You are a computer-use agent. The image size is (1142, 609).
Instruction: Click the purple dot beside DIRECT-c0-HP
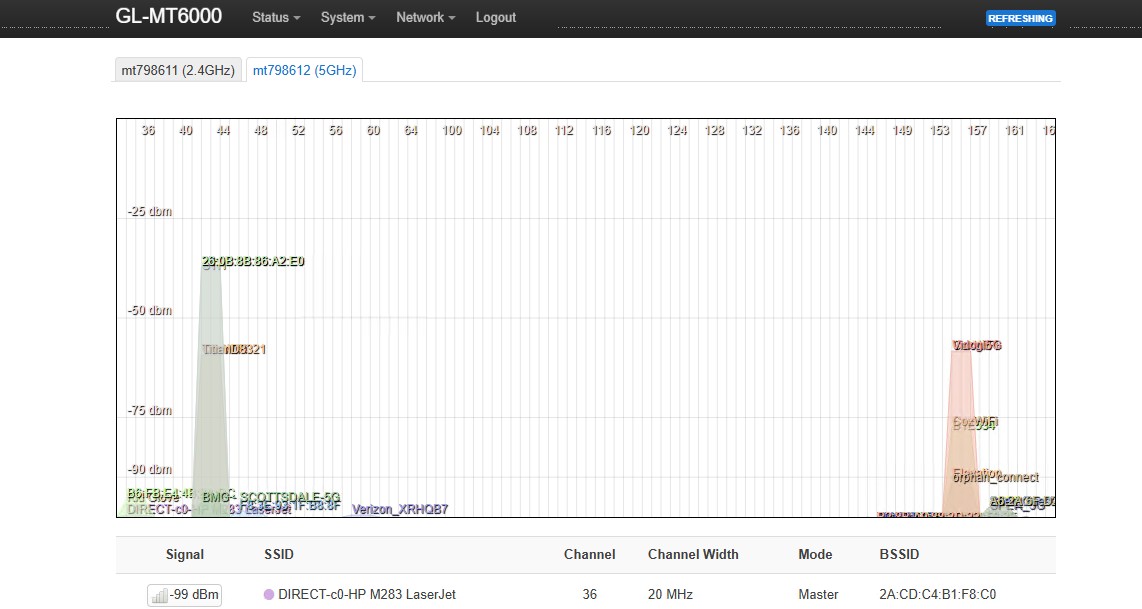click(x=269, y=594)
